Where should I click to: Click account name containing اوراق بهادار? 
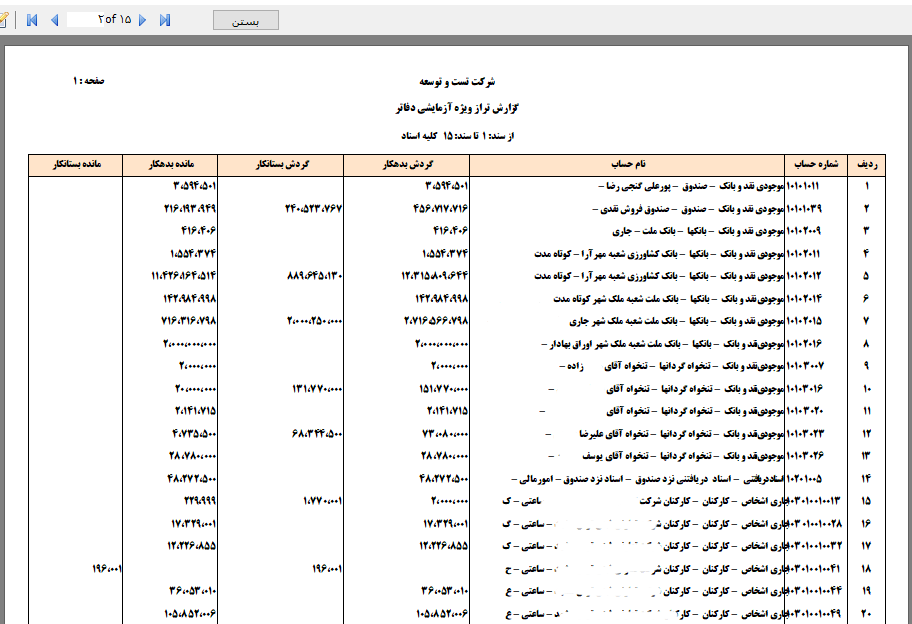tap(663, 344)
